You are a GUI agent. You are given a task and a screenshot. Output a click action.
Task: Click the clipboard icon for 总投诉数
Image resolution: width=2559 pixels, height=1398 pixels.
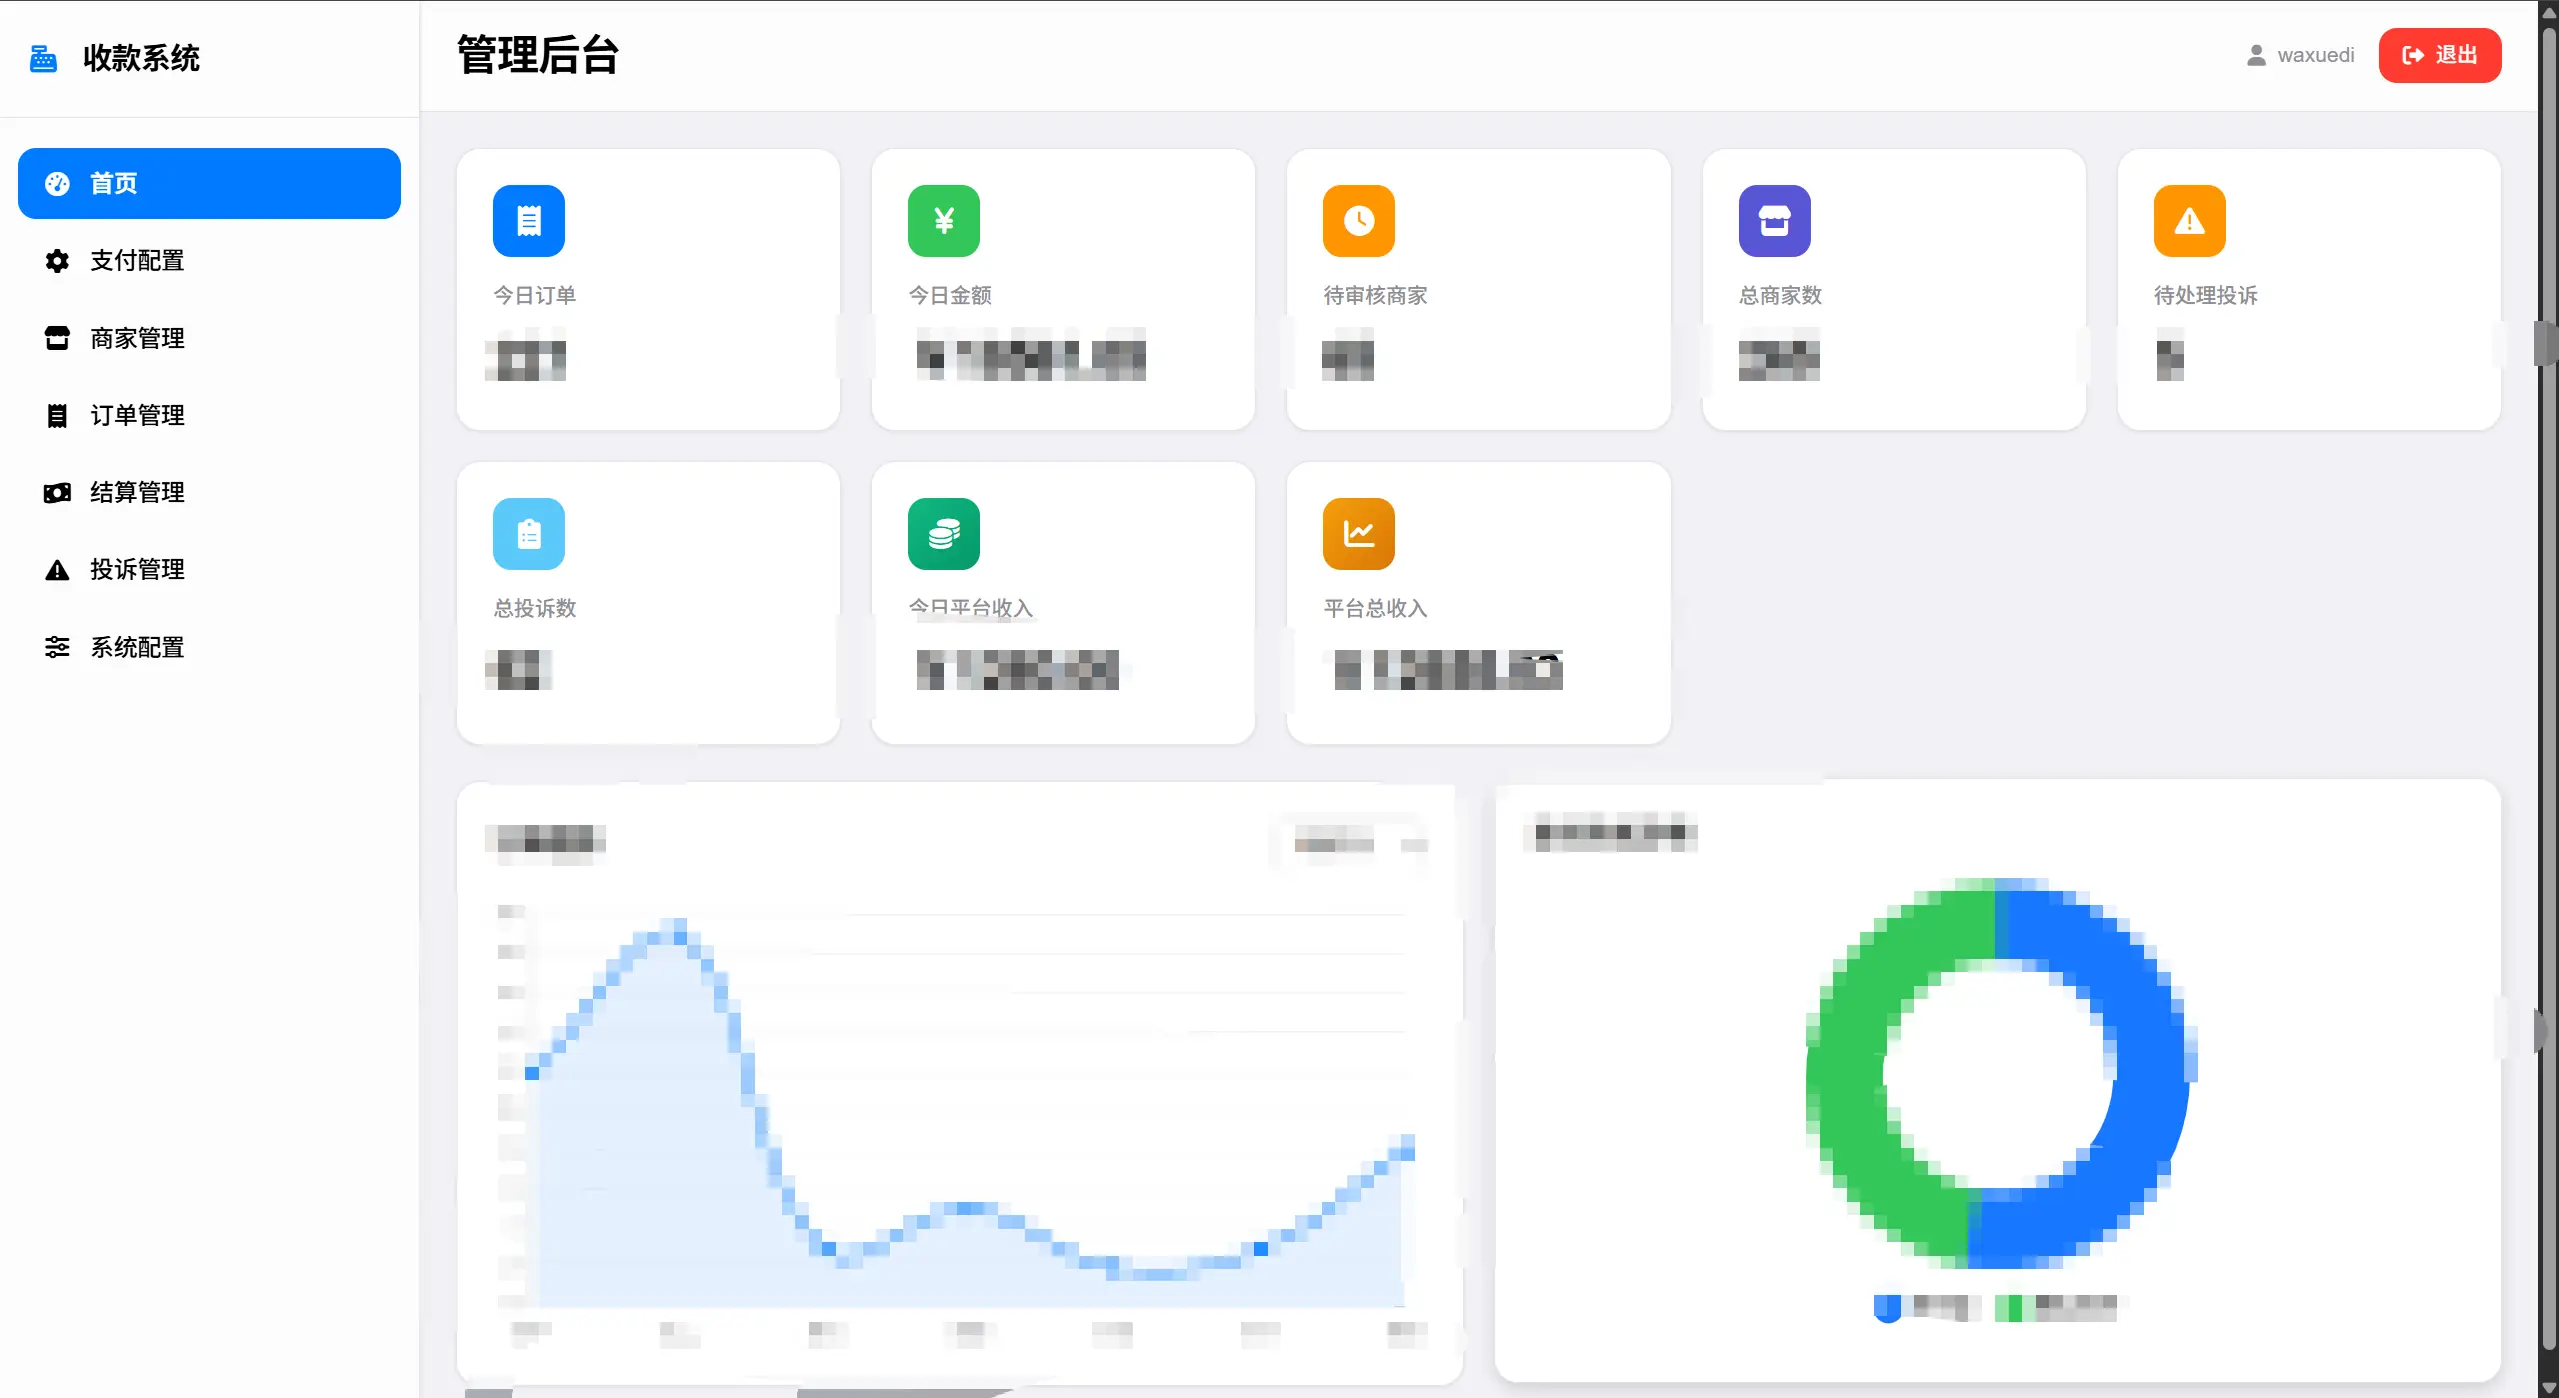[x=528, y=534]
